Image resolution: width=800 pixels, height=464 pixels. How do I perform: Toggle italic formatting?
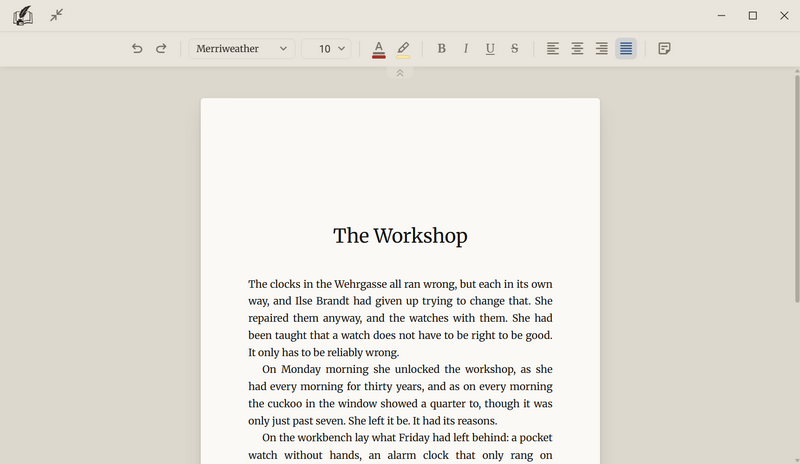pos(466,48)
